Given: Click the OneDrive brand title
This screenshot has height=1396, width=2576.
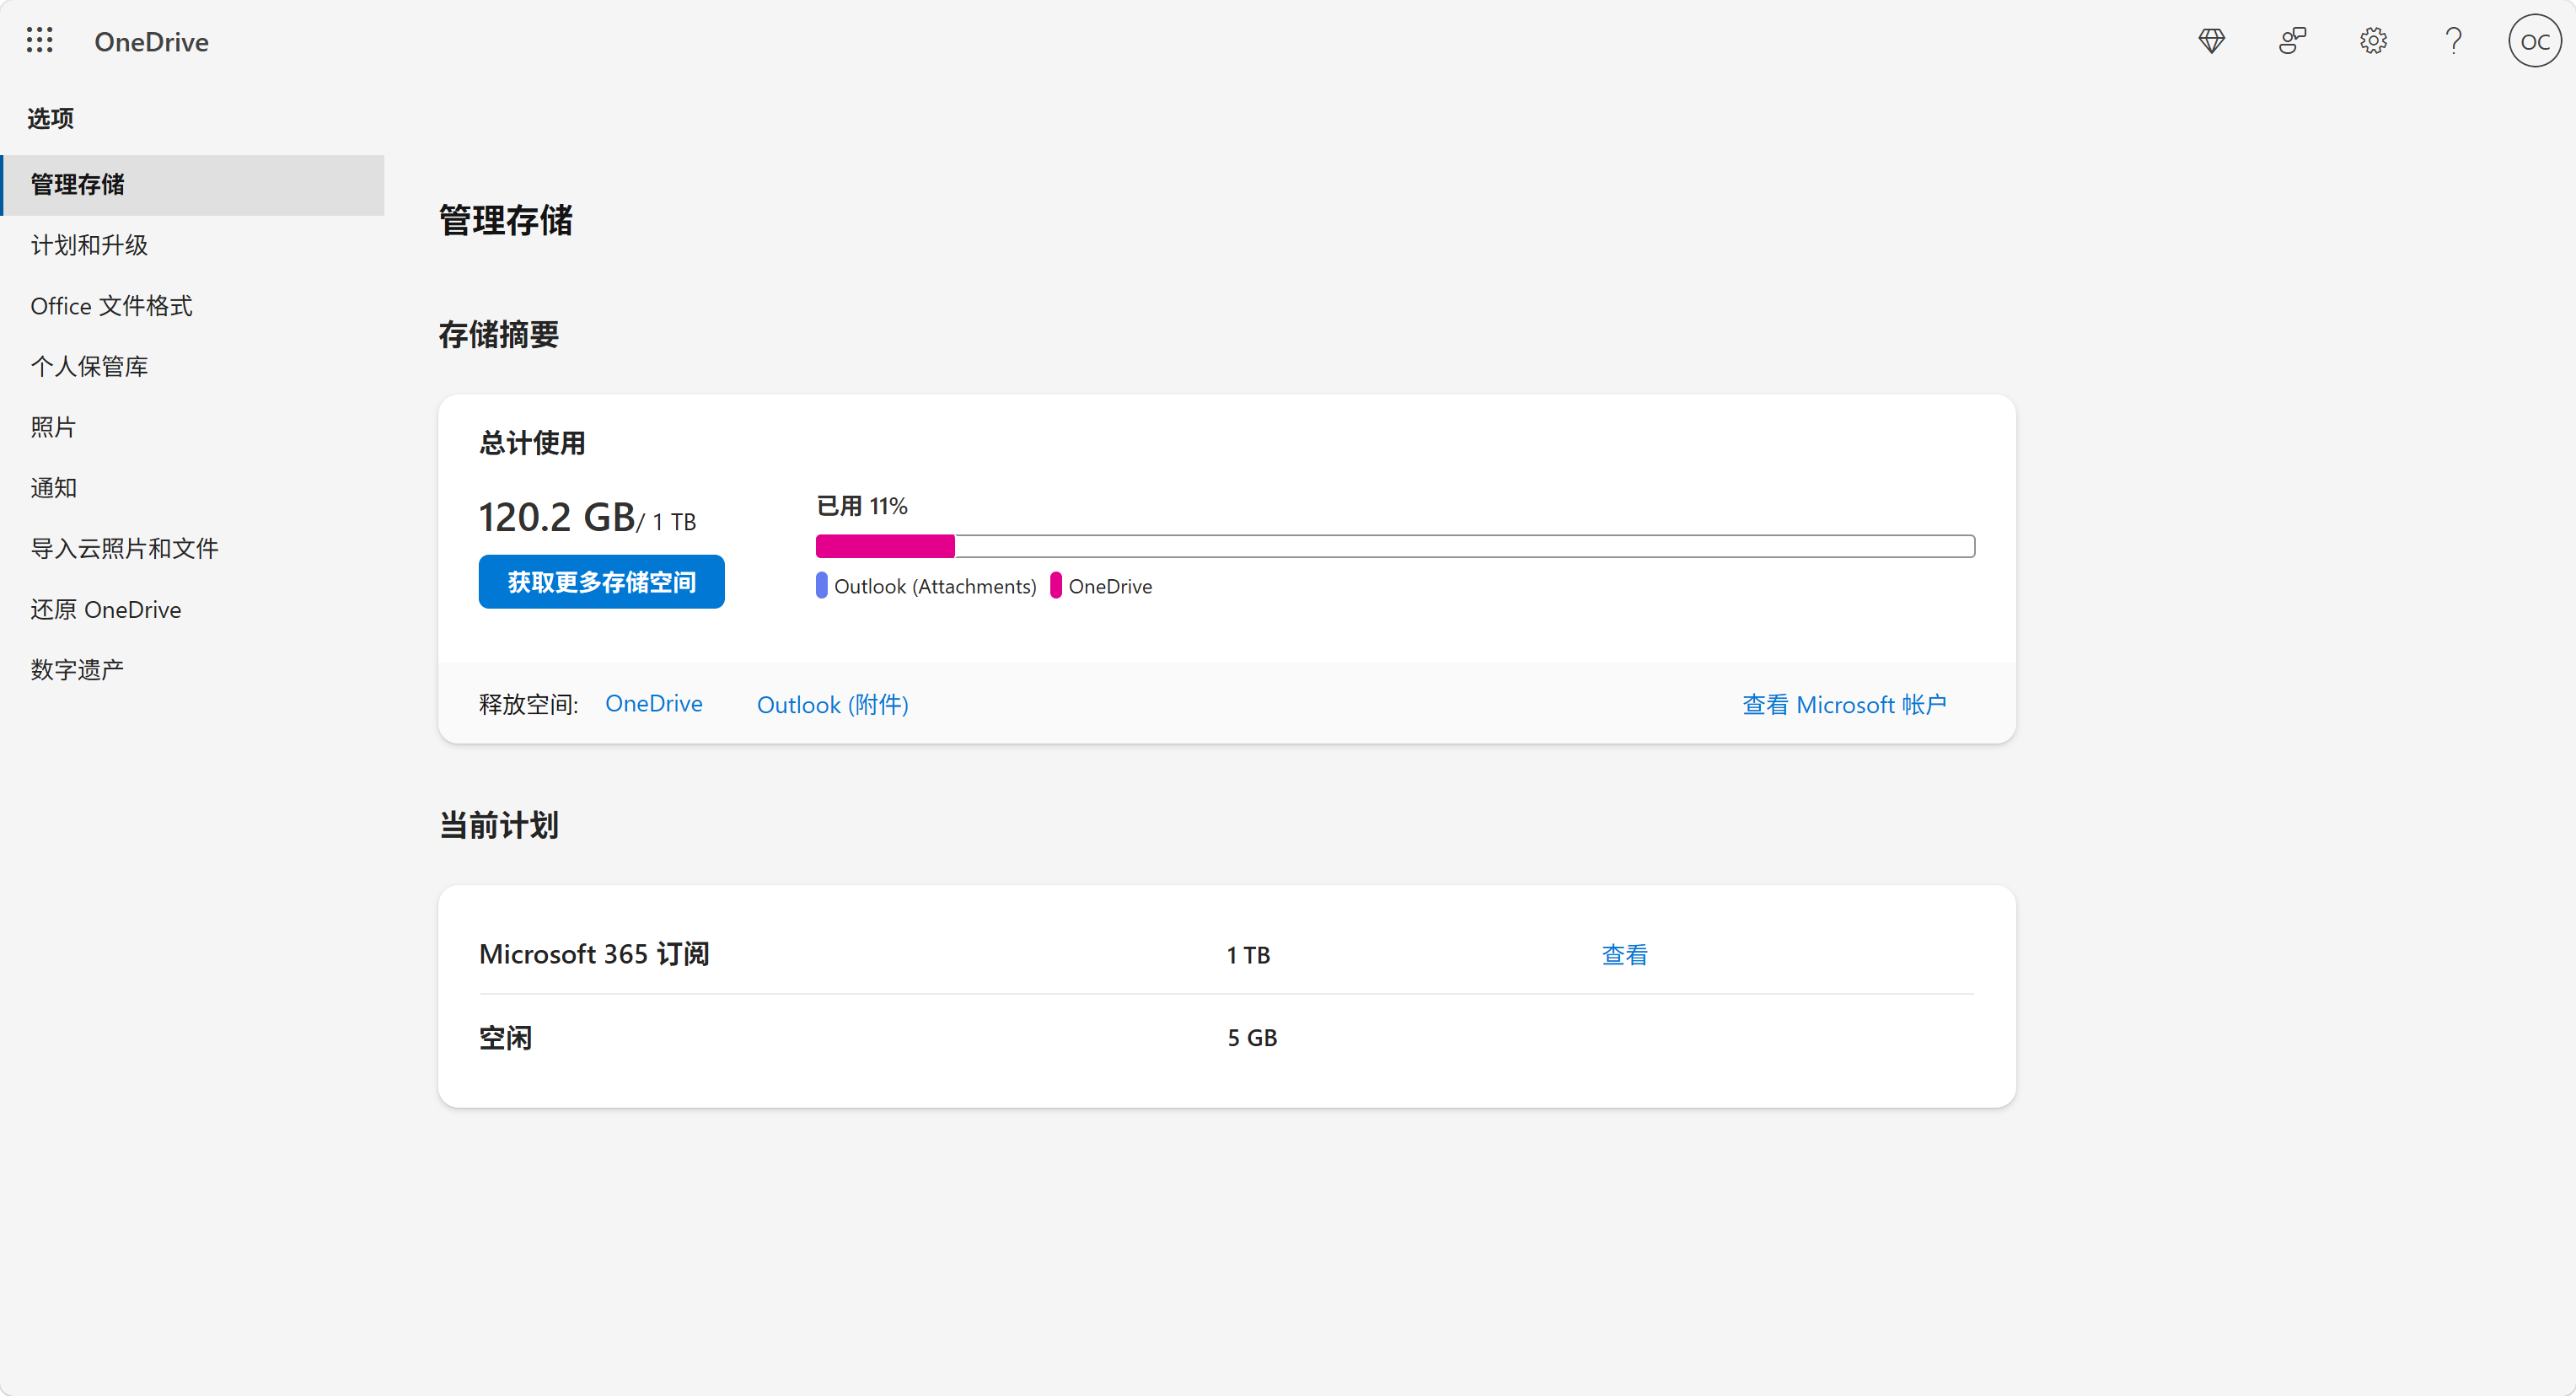Looking at the screenshot, I should coord(151,42).
